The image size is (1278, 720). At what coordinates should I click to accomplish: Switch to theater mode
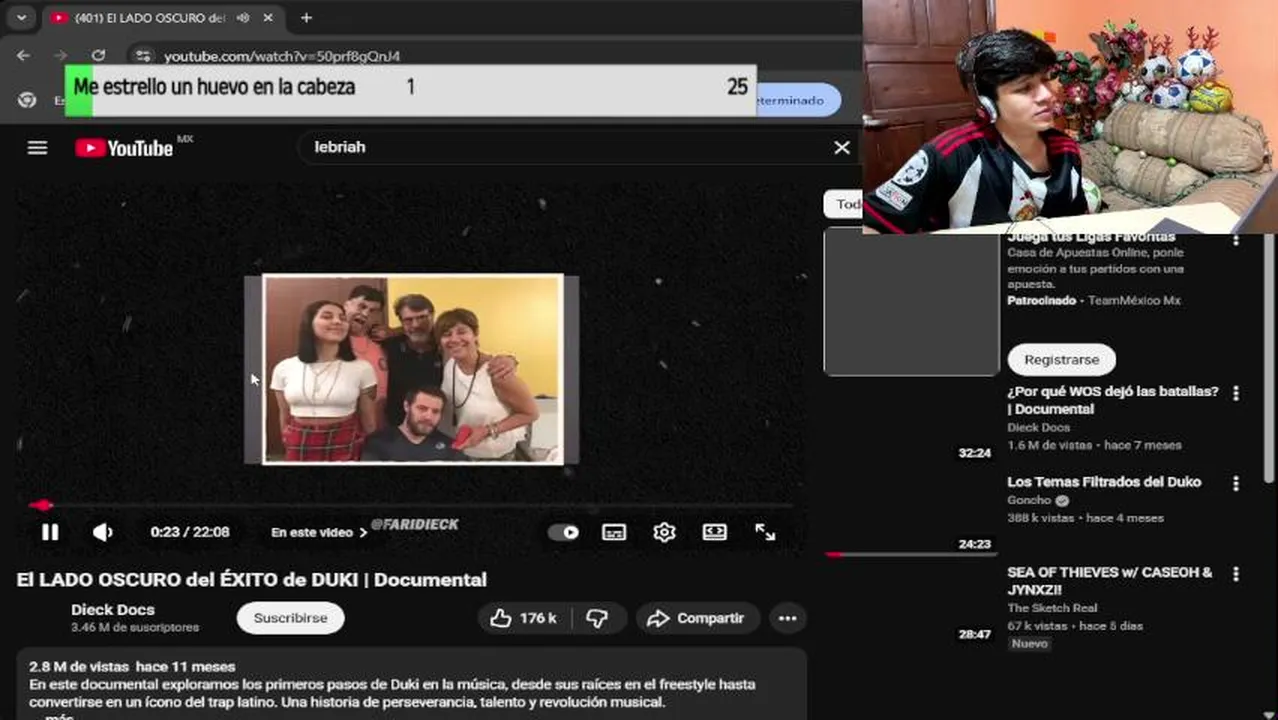pos(714,532)
